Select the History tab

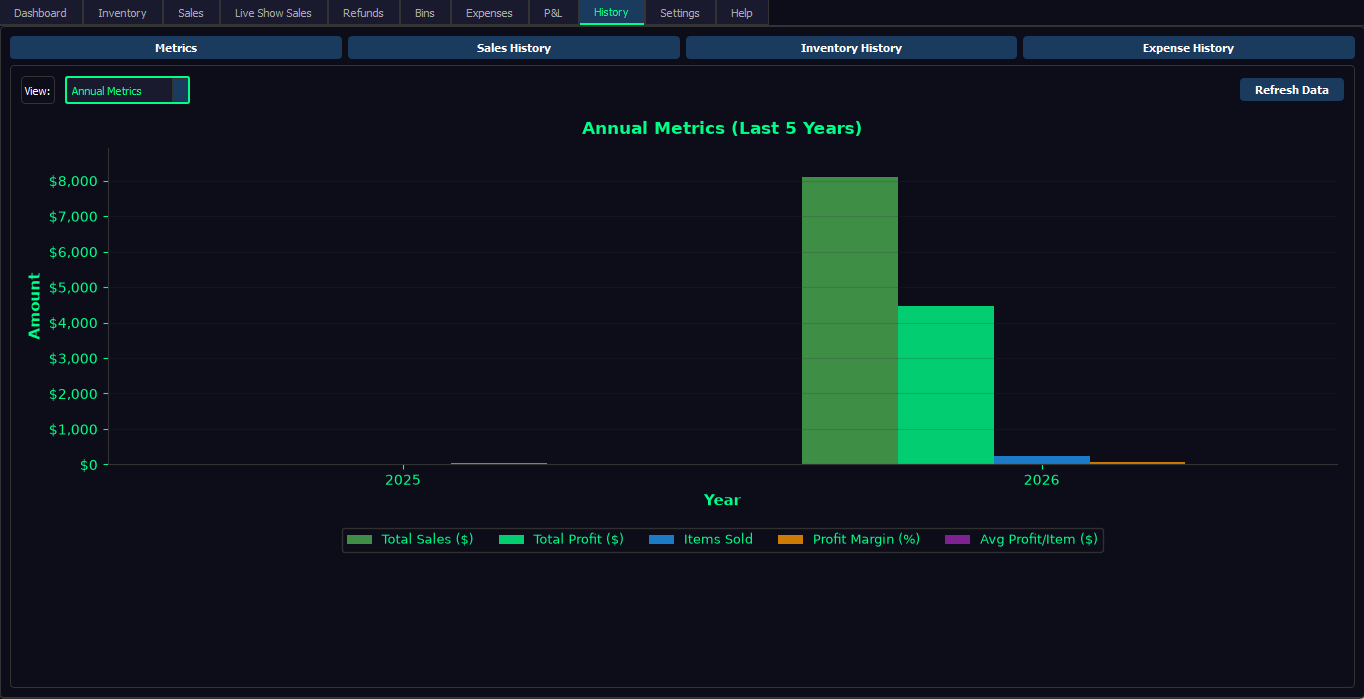pos(611,13)
